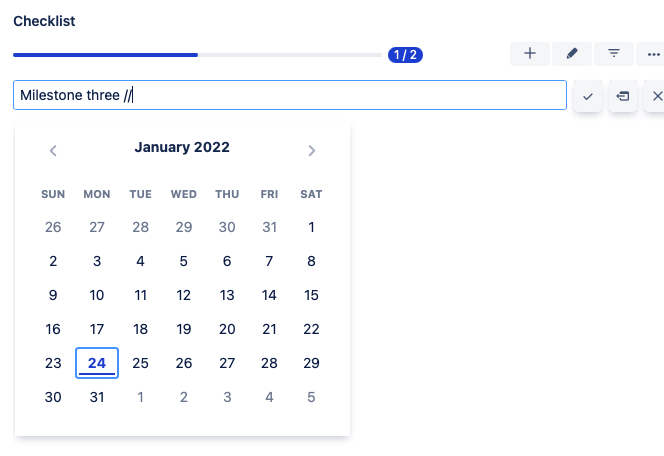
Task: Choose February 5 from next month
Action: click(311, 397)
